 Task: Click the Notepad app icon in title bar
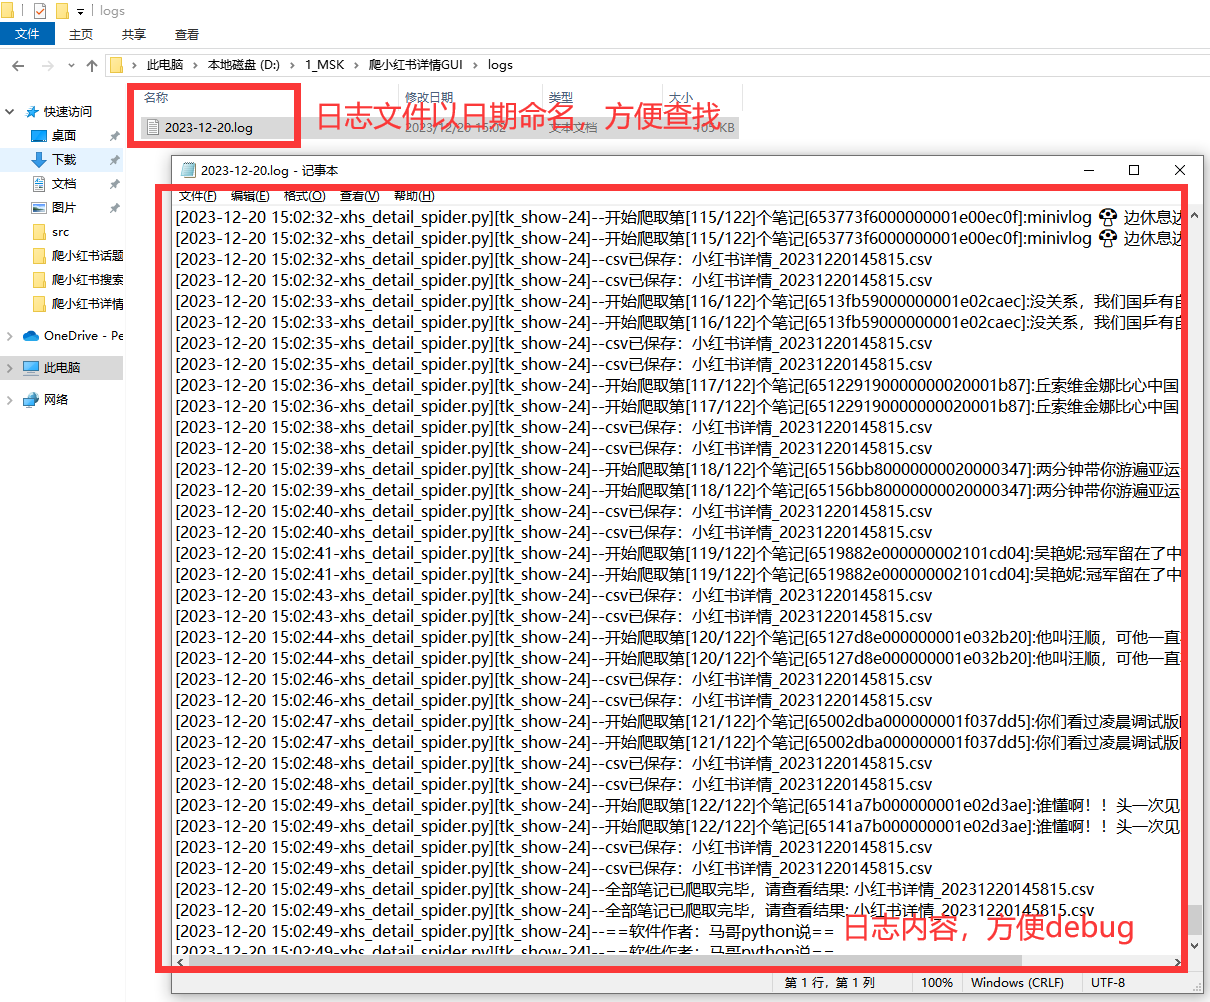click(187, 170)
